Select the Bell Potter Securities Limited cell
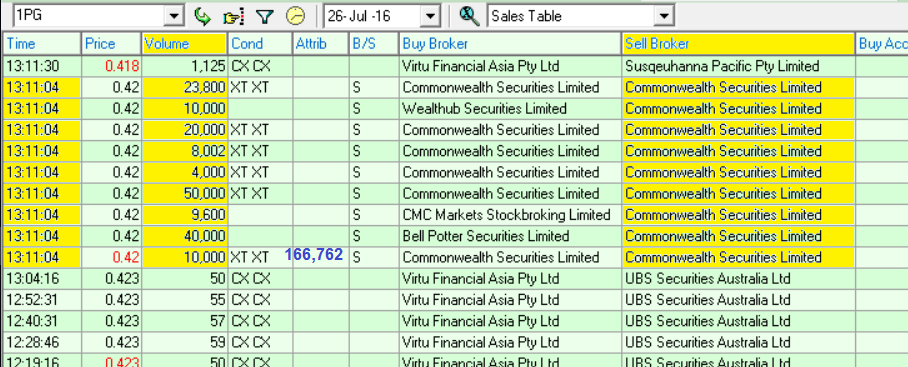 coord(510,236)
